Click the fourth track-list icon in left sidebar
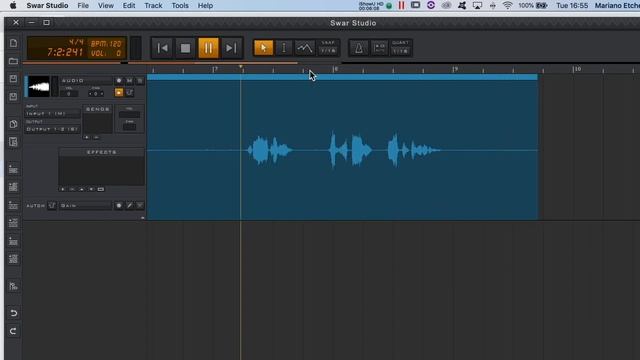 point(13,223)
